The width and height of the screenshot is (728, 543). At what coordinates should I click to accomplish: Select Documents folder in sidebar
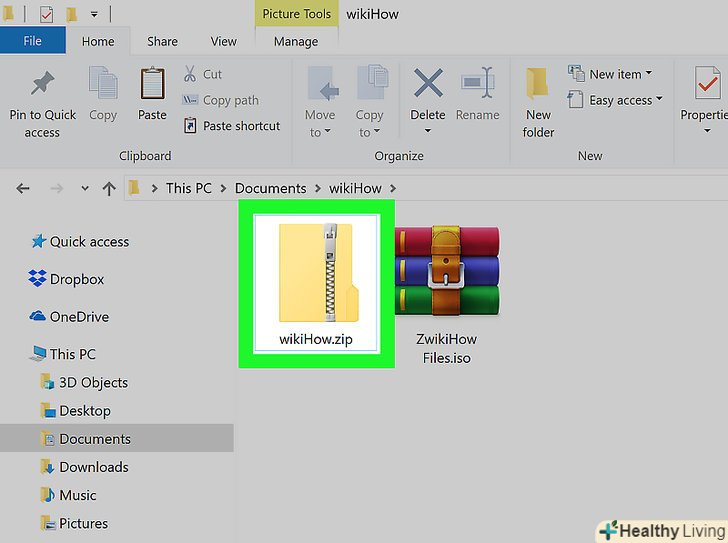(x=117, y=439)
